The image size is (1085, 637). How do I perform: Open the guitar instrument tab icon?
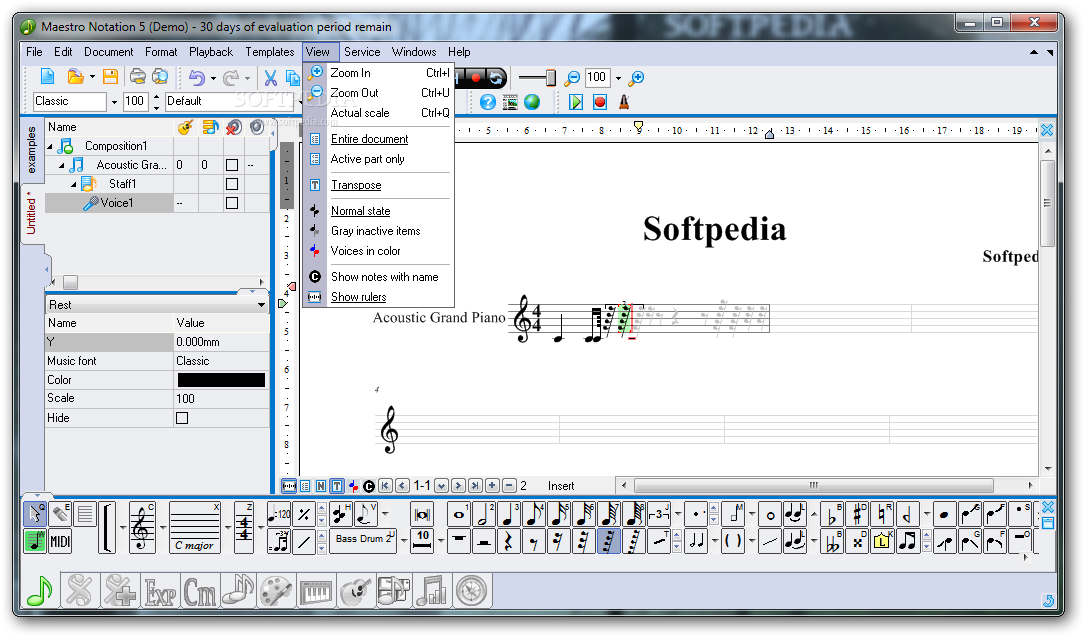click(356, 591)
